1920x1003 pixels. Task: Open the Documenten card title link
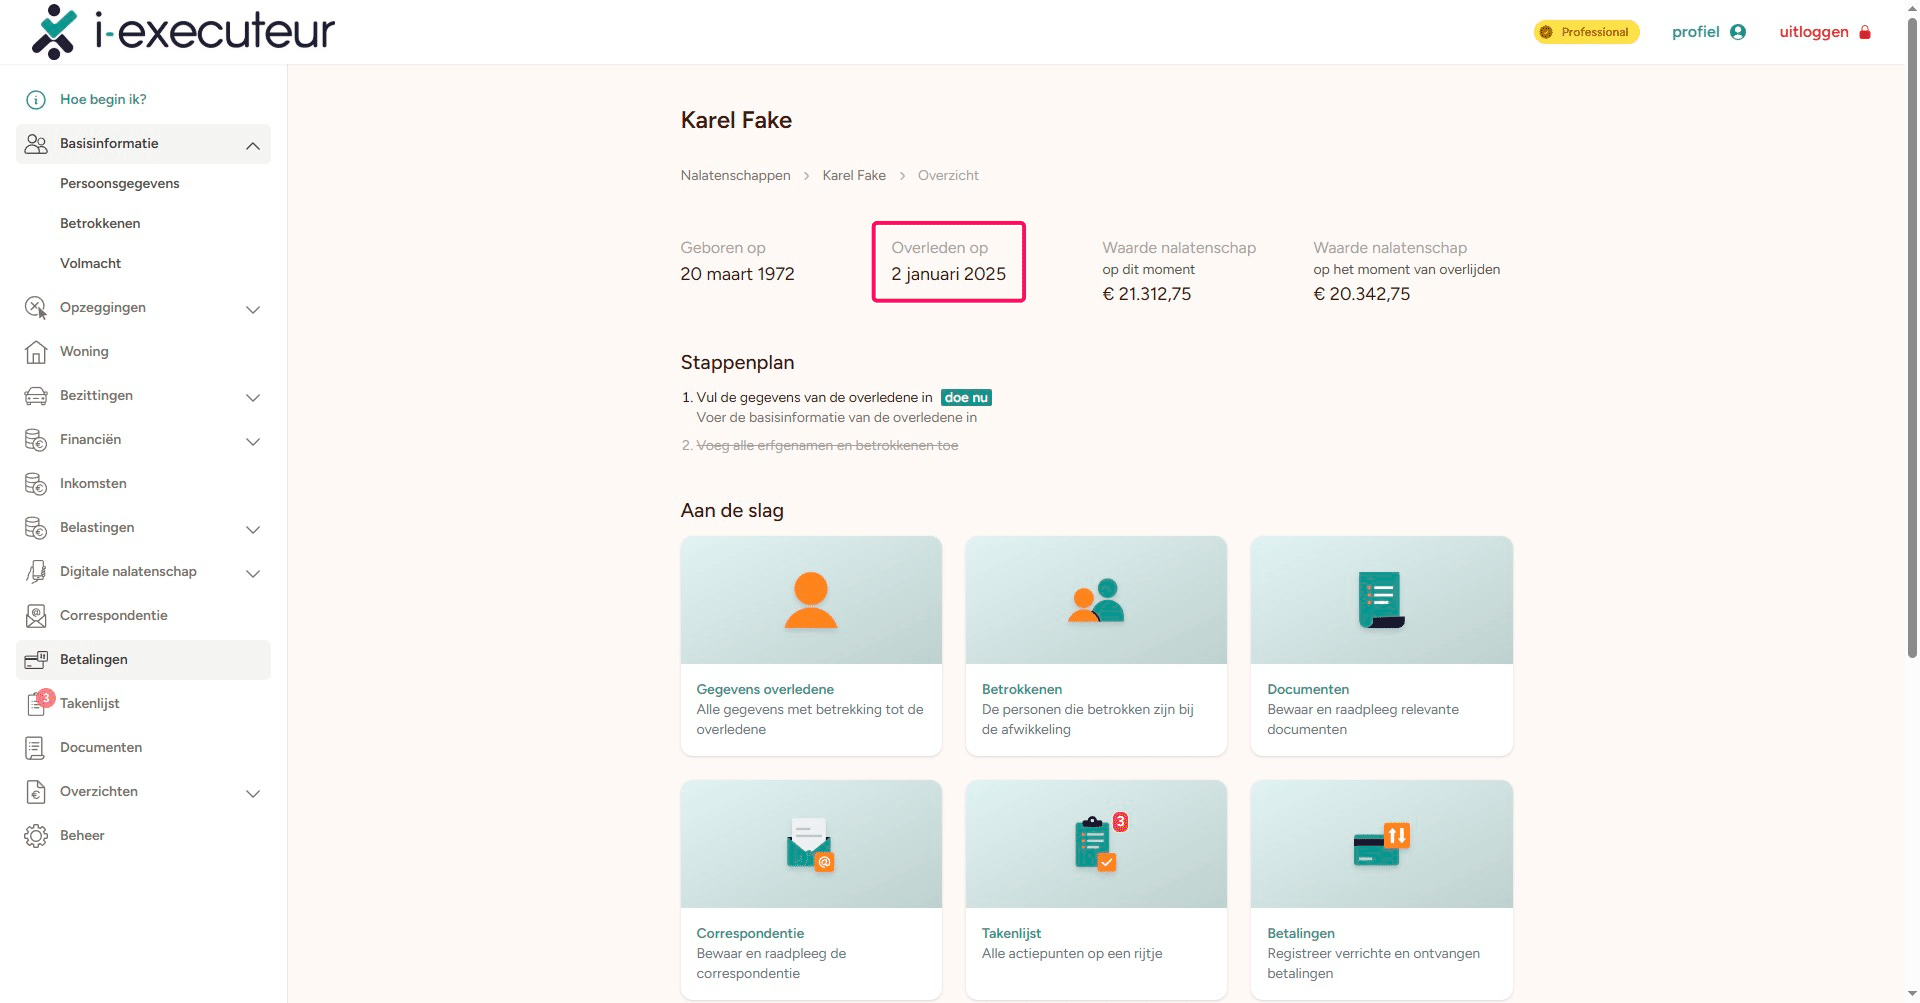coord(1308,690)
